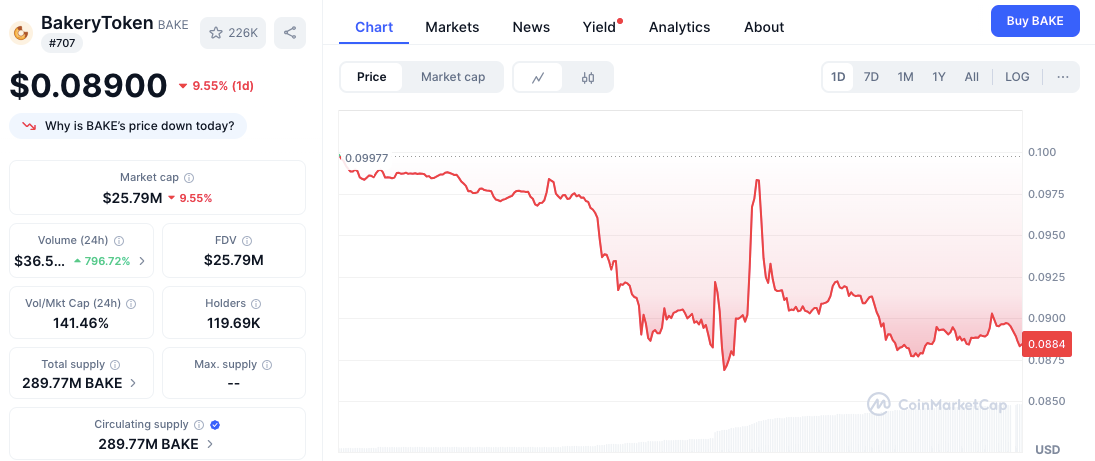Select the 7D time range
The height and width of the screenshot is (461, 1095).
click(871, 77)
